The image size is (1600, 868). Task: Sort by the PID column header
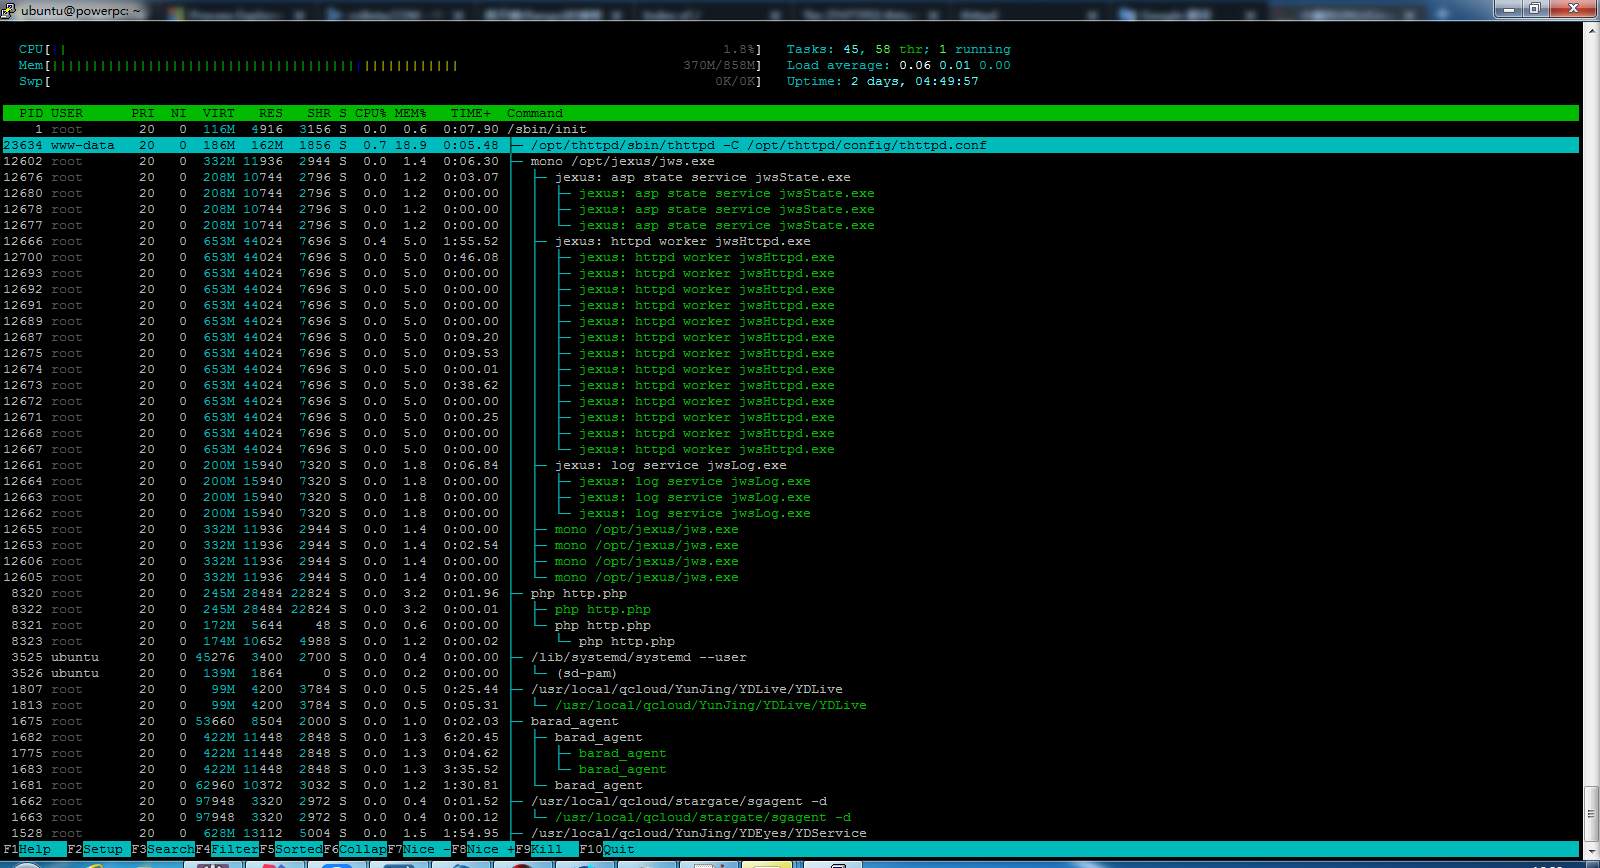coord(31,113)
